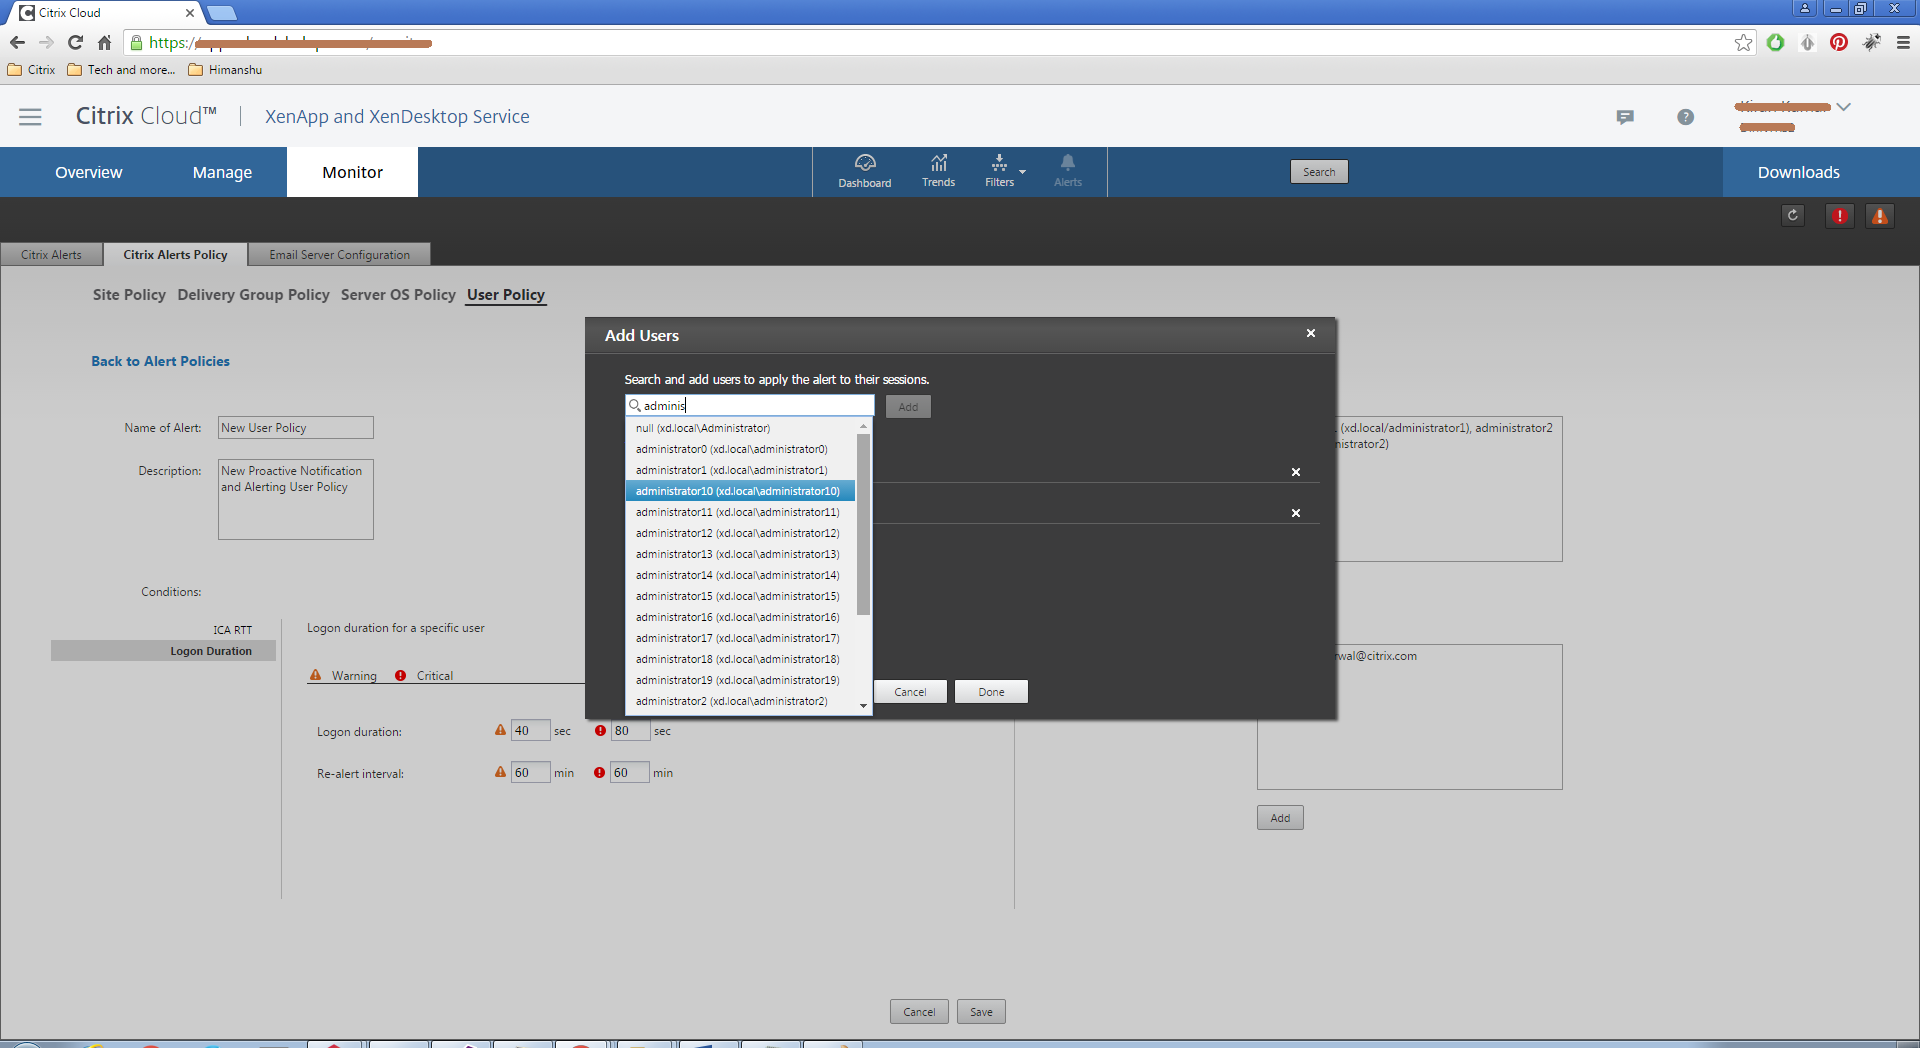The height and width of the screenshot is (1048, 1920).
Task: Follow the Back to Alert Policies link
Action: coord(160,361)
